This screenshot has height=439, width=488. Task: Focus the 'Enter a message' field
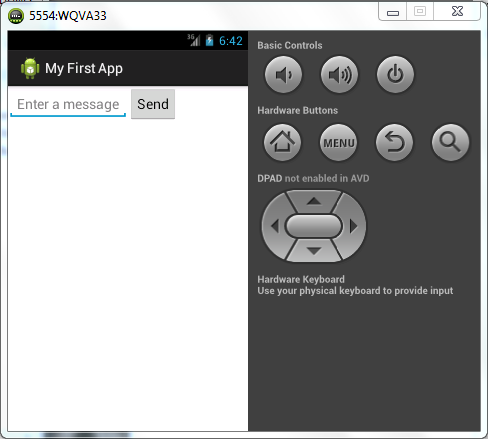tap(68, 105)
